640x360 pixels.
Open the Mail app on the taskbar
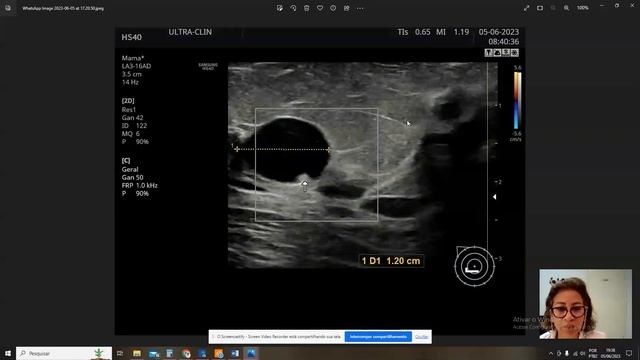(x=153, y=353)
